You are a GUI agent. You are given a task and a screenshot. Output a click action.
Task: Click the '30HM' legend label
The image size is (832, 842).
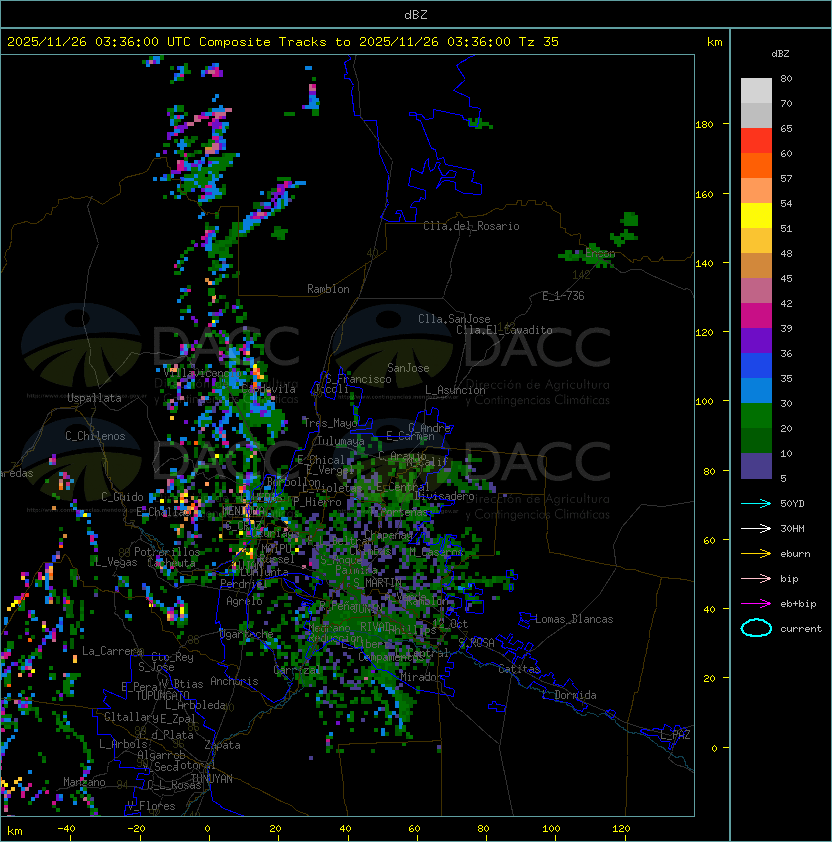[792, 529]
